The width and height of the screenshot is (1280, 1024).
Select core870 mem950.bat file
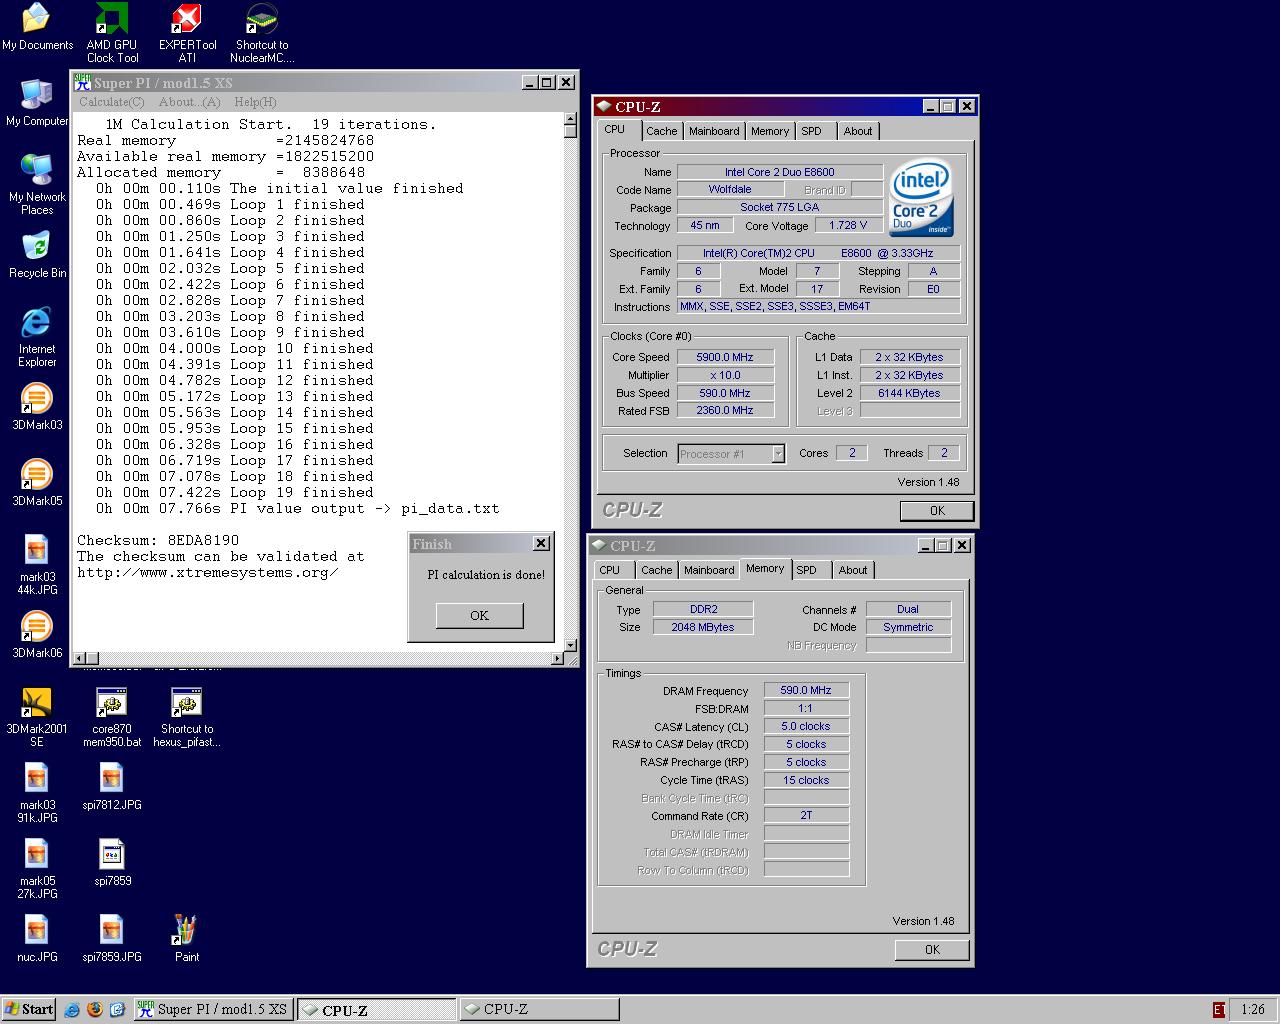(112, 717)
